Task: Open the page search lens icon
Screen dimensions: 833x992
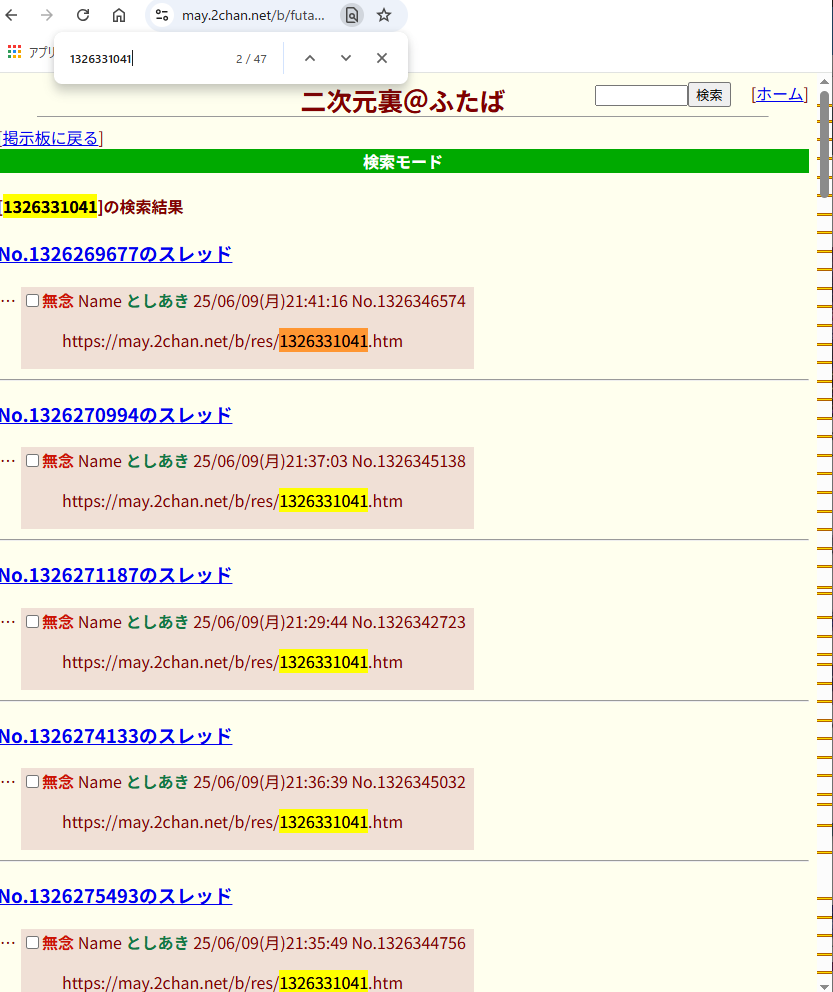Action: point(352,15)
